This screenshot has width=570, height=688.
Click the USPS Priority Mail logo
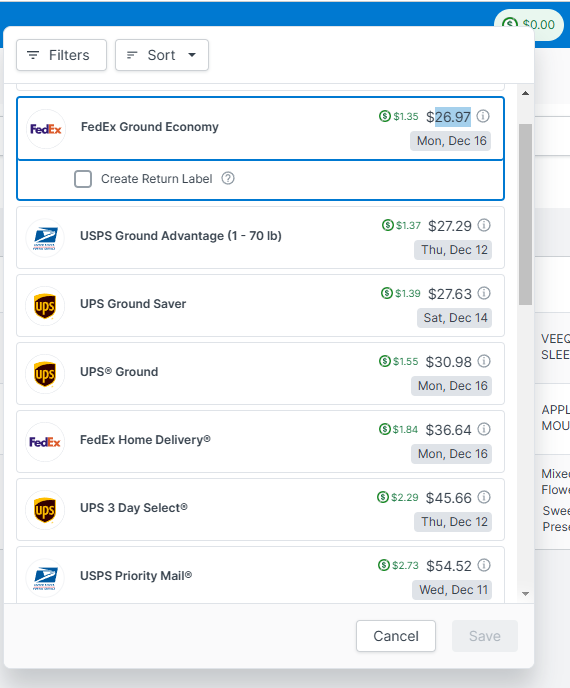click(45, 578)
